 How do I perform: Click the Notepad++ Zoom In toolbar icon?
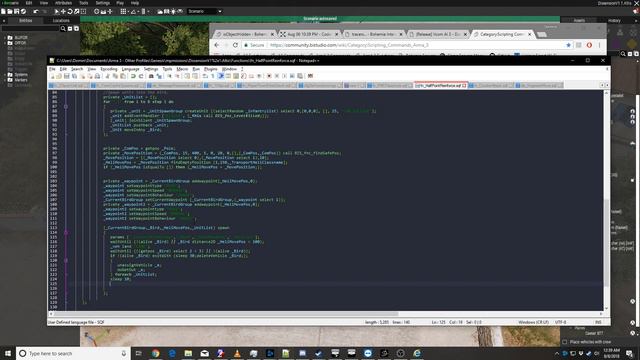(x=169, y=76)
